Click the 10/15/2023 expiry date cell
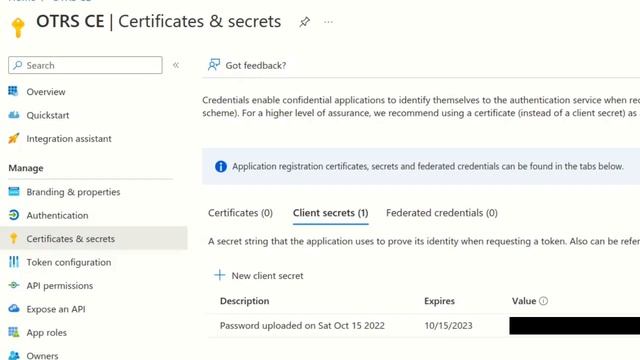Viewport: 640px width, 360px height. click(448, 326)
